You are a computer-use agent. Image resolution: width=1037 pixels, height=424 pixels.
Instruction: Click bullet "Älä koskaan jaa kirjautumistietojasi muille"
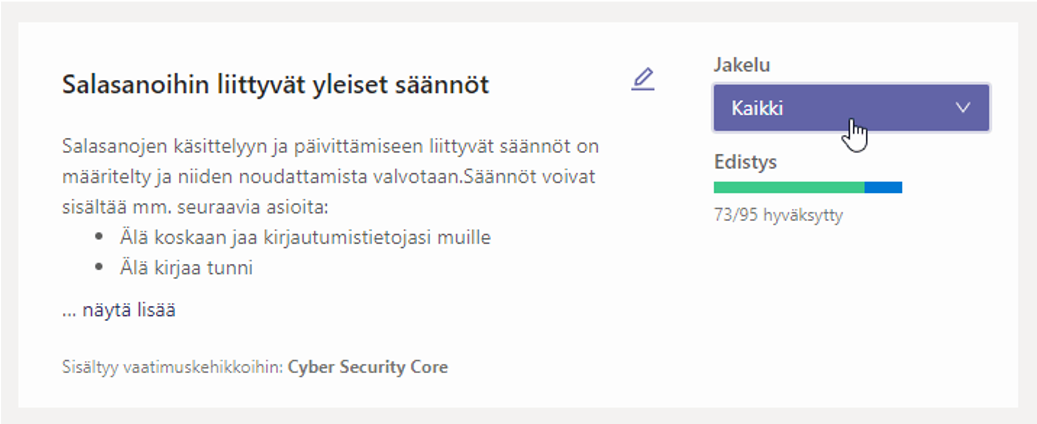306,237
